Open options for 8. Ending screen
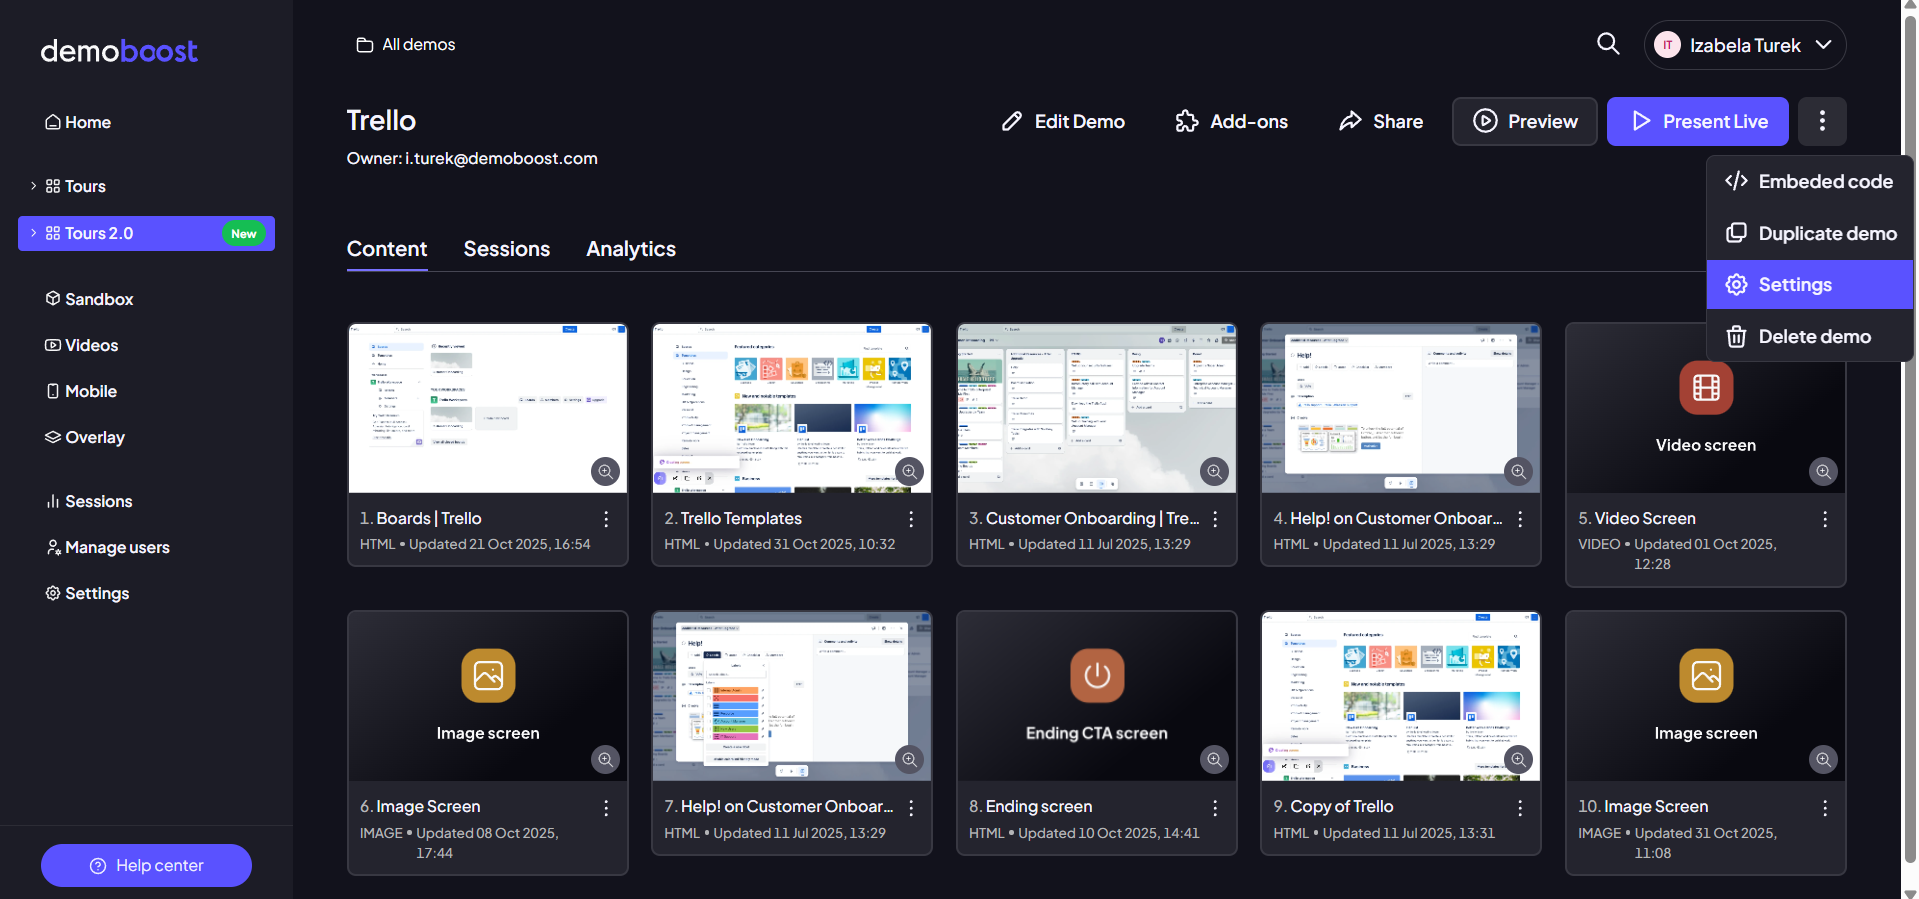The width and height of the screenshot is (1919, 899). [x=1215, y=807]
